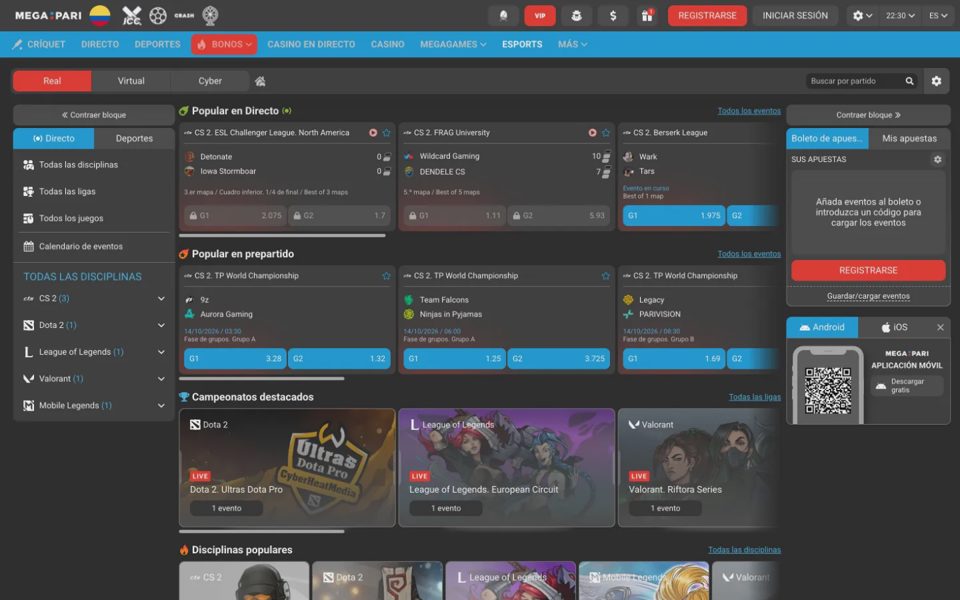Click the search magnifier icon
Image resolution: width=960 pixels, height=600 pixels.
point(910,81)
